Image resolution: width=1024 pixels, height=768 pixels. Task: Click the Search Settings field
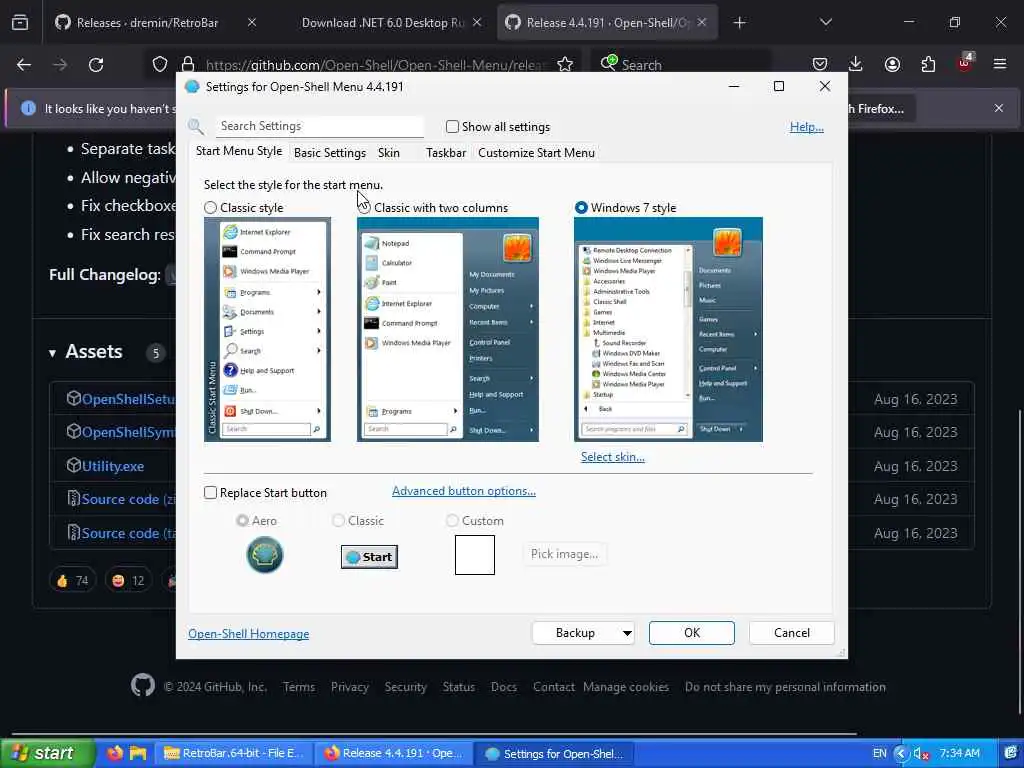click(319, 126)
